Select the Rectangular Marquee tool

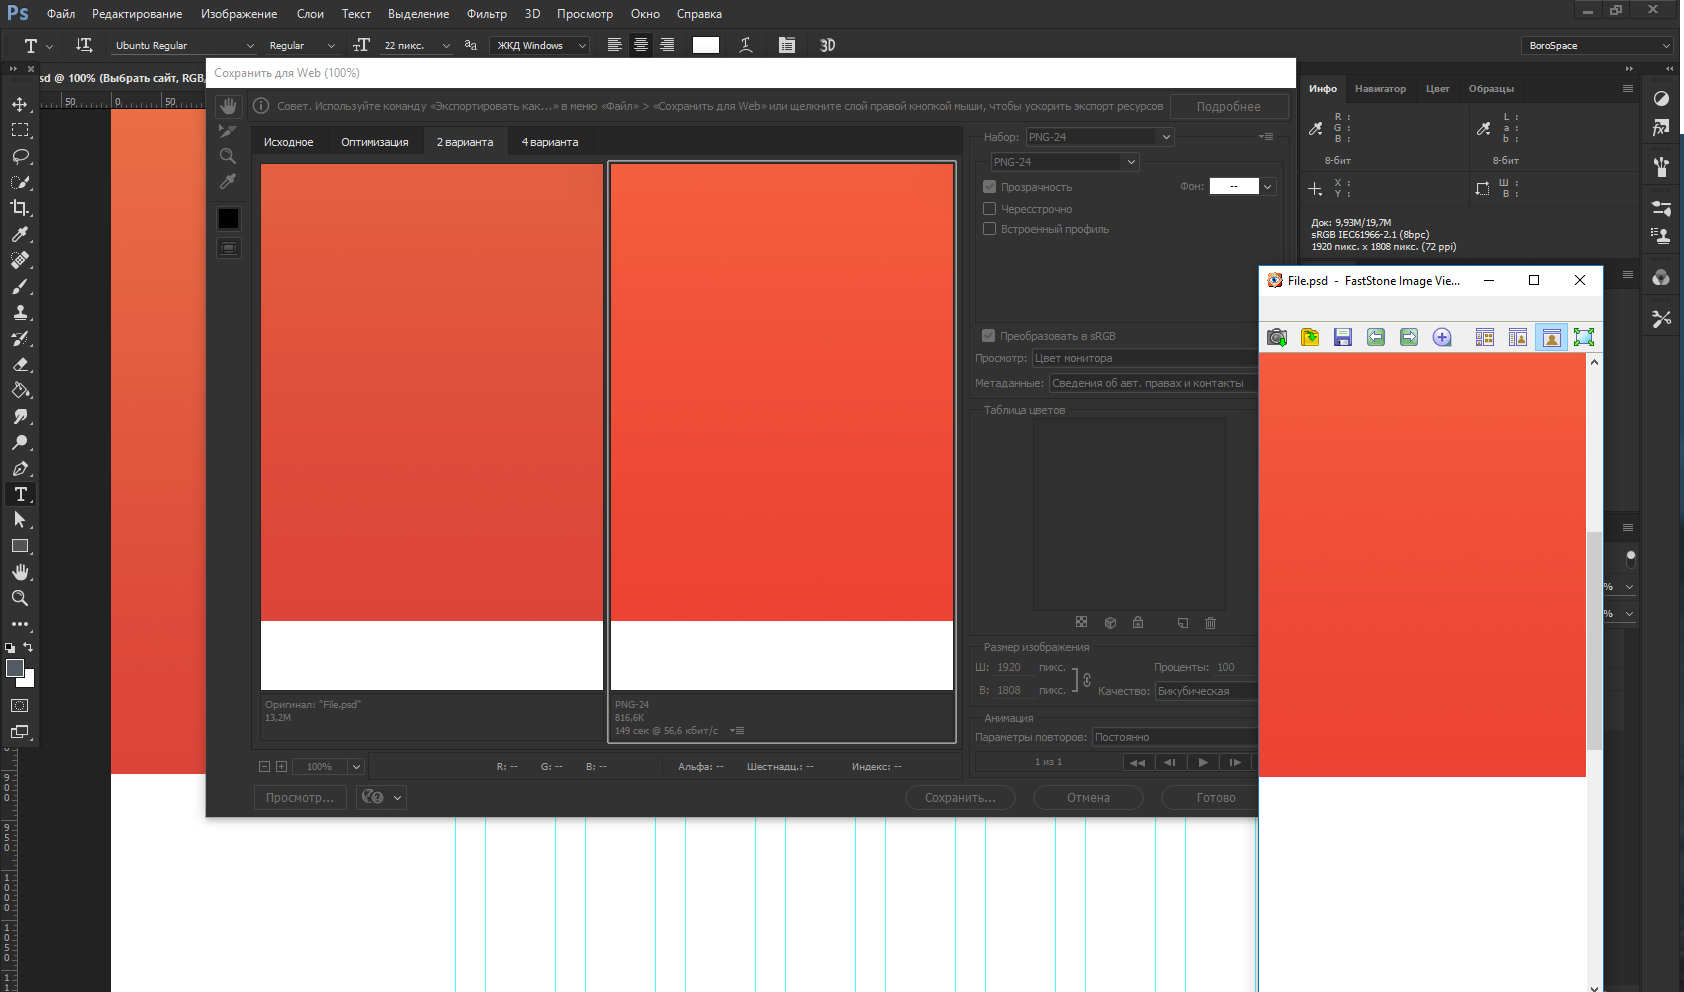pos(20,130)
